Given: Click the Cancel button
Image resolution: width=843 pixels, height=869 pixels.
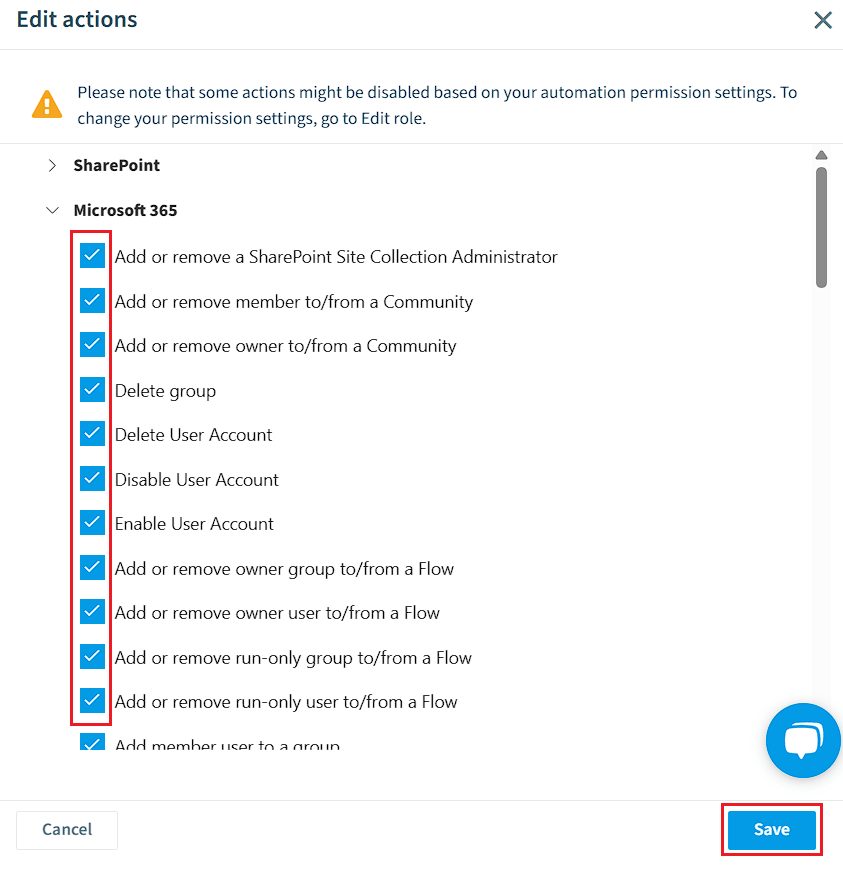Looking at the screenshot, I should coord(67,830).
